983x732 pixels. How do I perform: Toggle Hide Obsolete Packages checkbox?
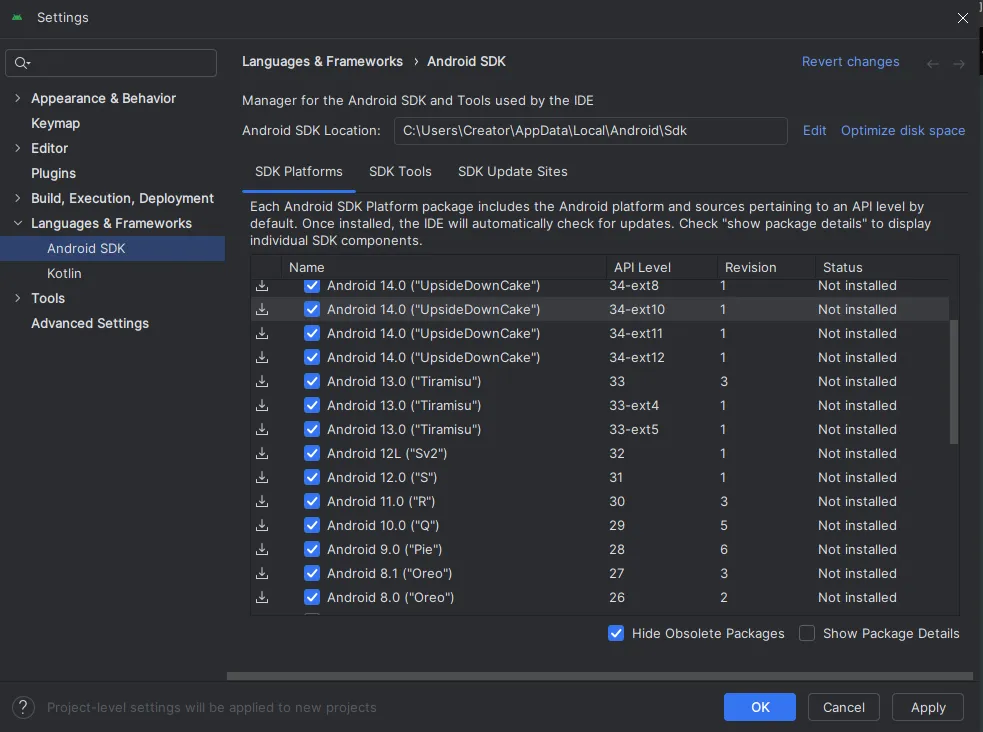(x=616, y=634)
